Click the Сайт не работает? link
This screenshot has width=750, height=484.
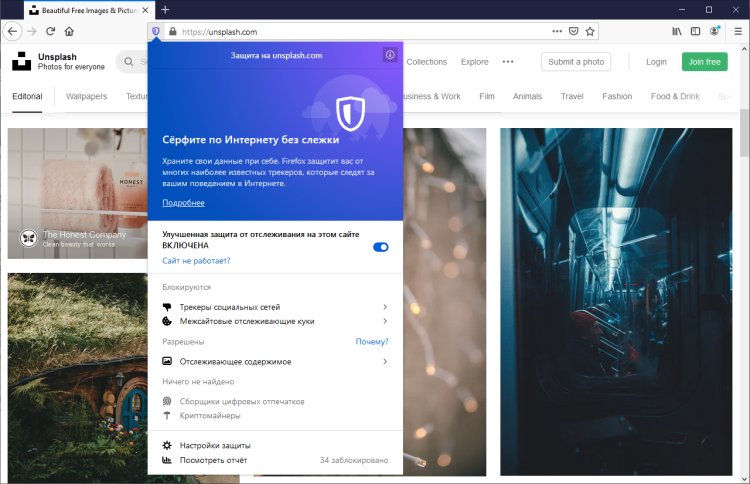coord(196,261)
